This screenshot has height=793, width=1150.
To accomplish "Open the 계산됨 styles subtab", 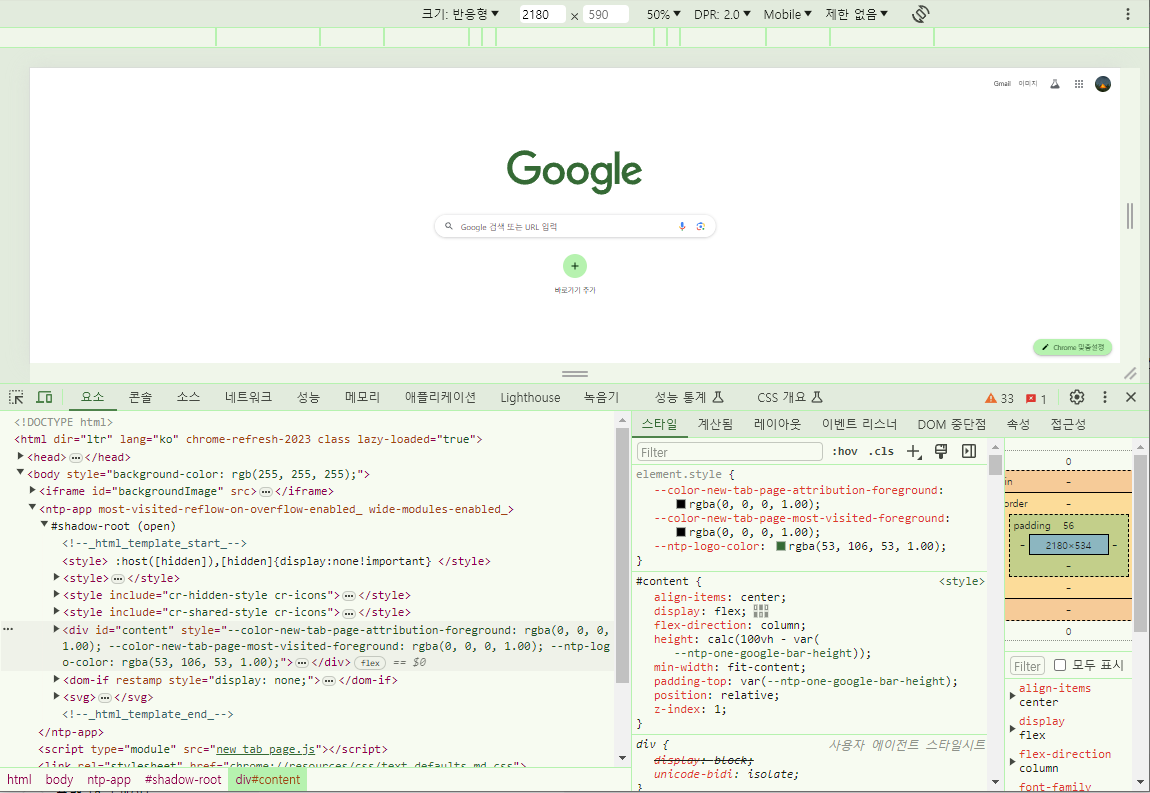I will click(x=715, y=424).
